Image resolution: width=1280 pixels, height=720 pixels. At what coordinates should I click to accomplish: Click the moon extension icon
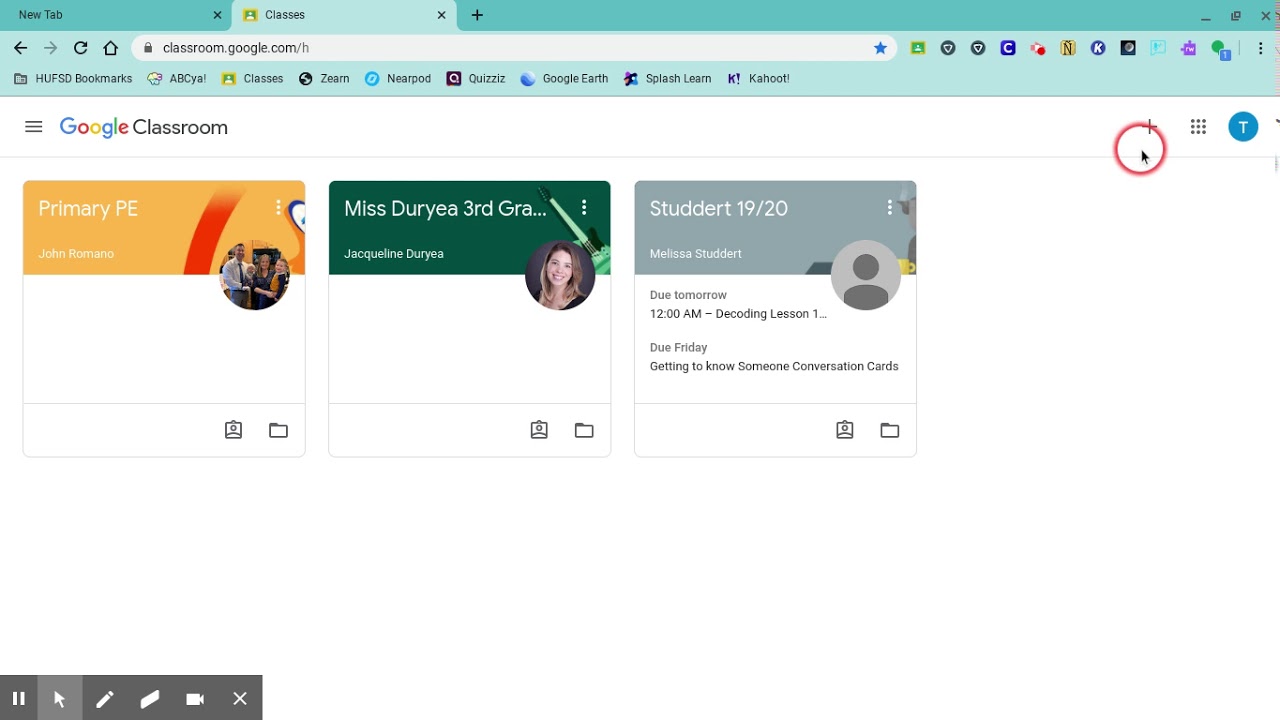[x=1128, y=48]
